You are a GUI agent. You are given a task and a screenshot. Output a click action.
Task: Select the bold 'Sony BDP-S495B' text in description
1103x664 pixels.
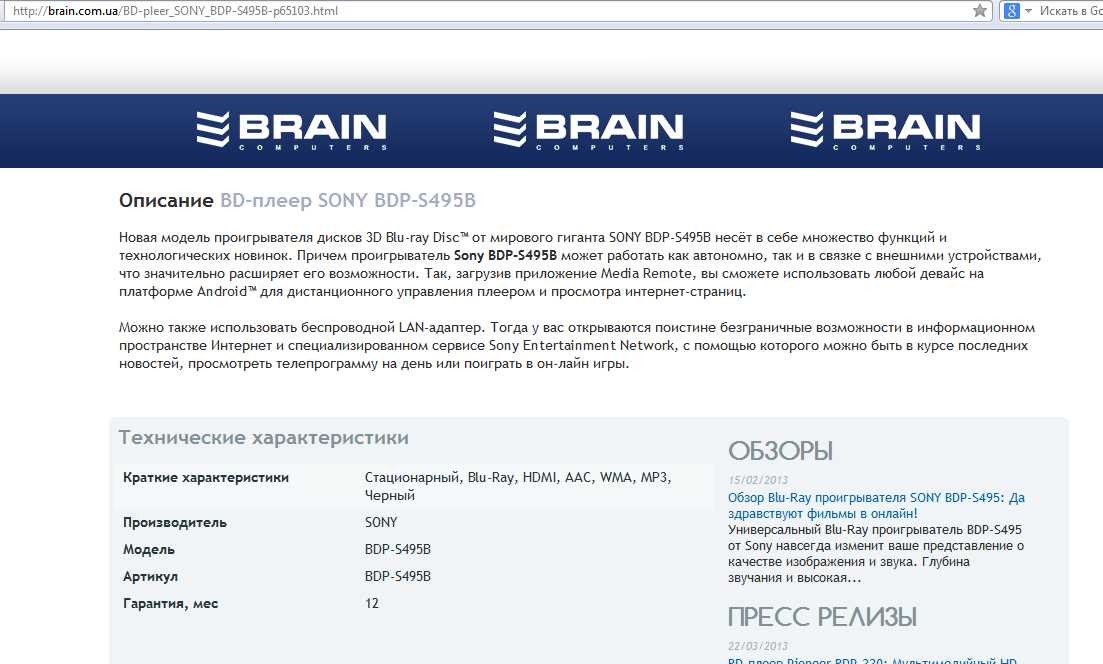(x=505, y=255)
